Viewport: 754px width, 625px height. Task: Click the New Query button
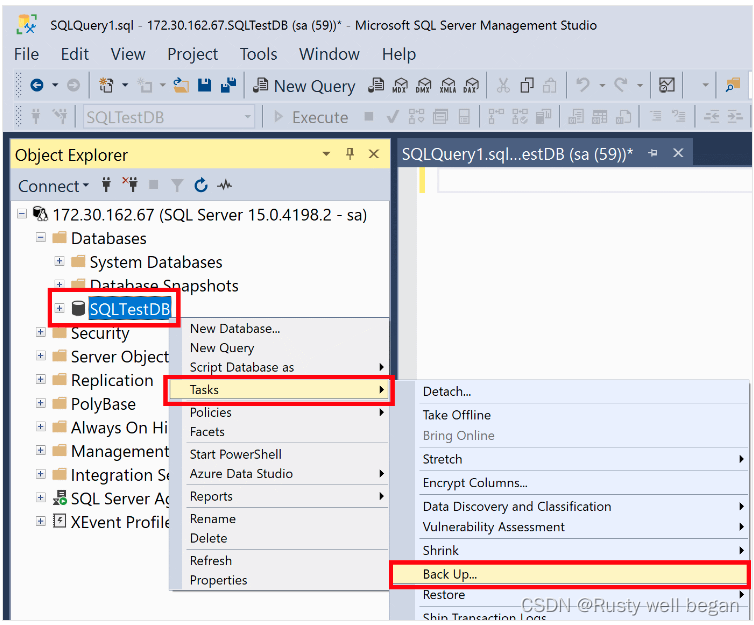coord(304,86)
